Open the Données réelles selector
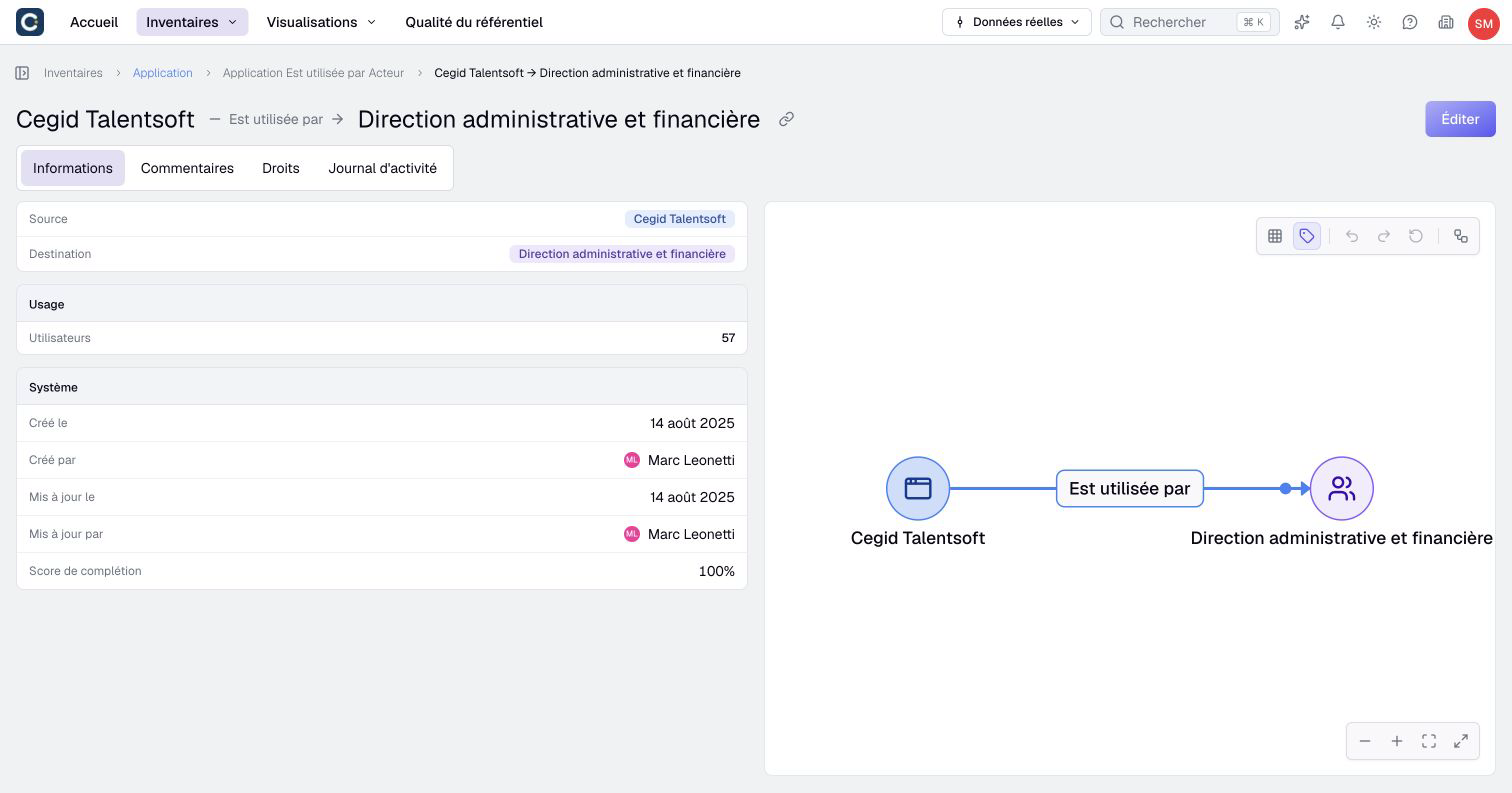1512x793 pixels. click(1017, 22)
